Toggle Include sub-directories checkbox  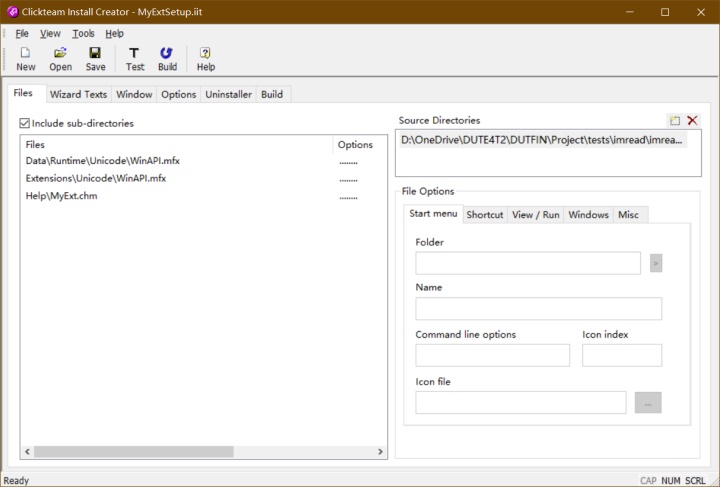pos(25,123)
